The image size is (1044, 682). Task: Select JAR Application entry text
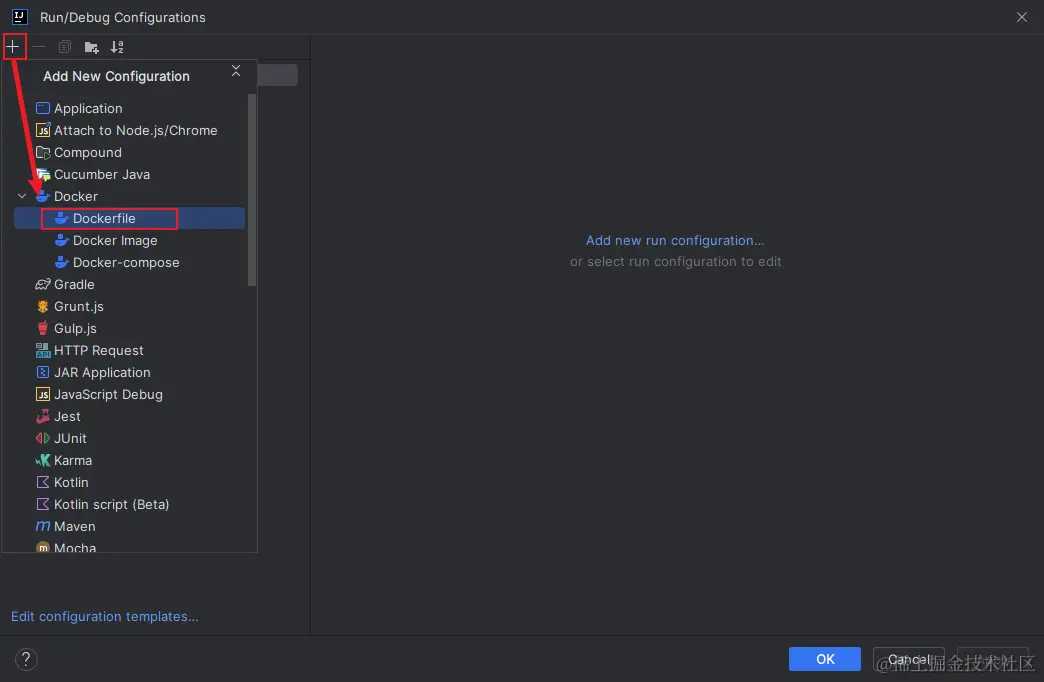pos(102,372)
